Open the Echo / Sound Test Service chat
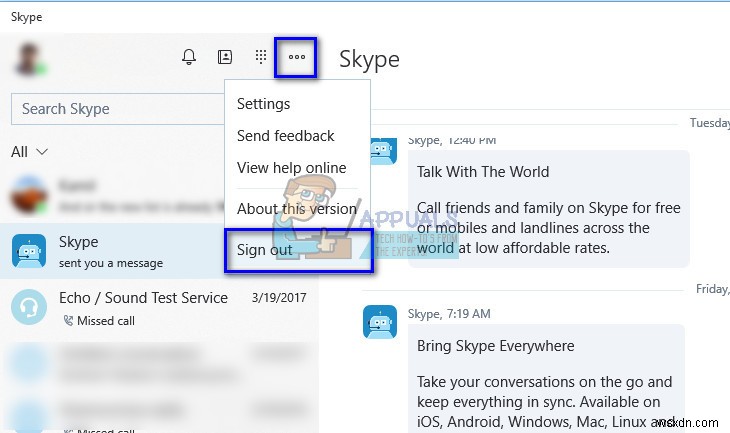 159,307
